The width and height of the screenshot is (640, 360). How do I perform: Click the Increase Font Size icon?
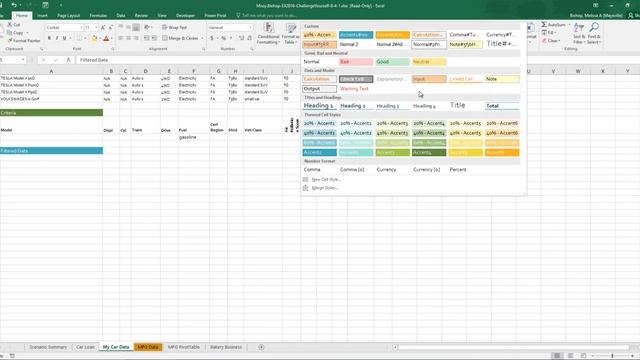(103, 27)
